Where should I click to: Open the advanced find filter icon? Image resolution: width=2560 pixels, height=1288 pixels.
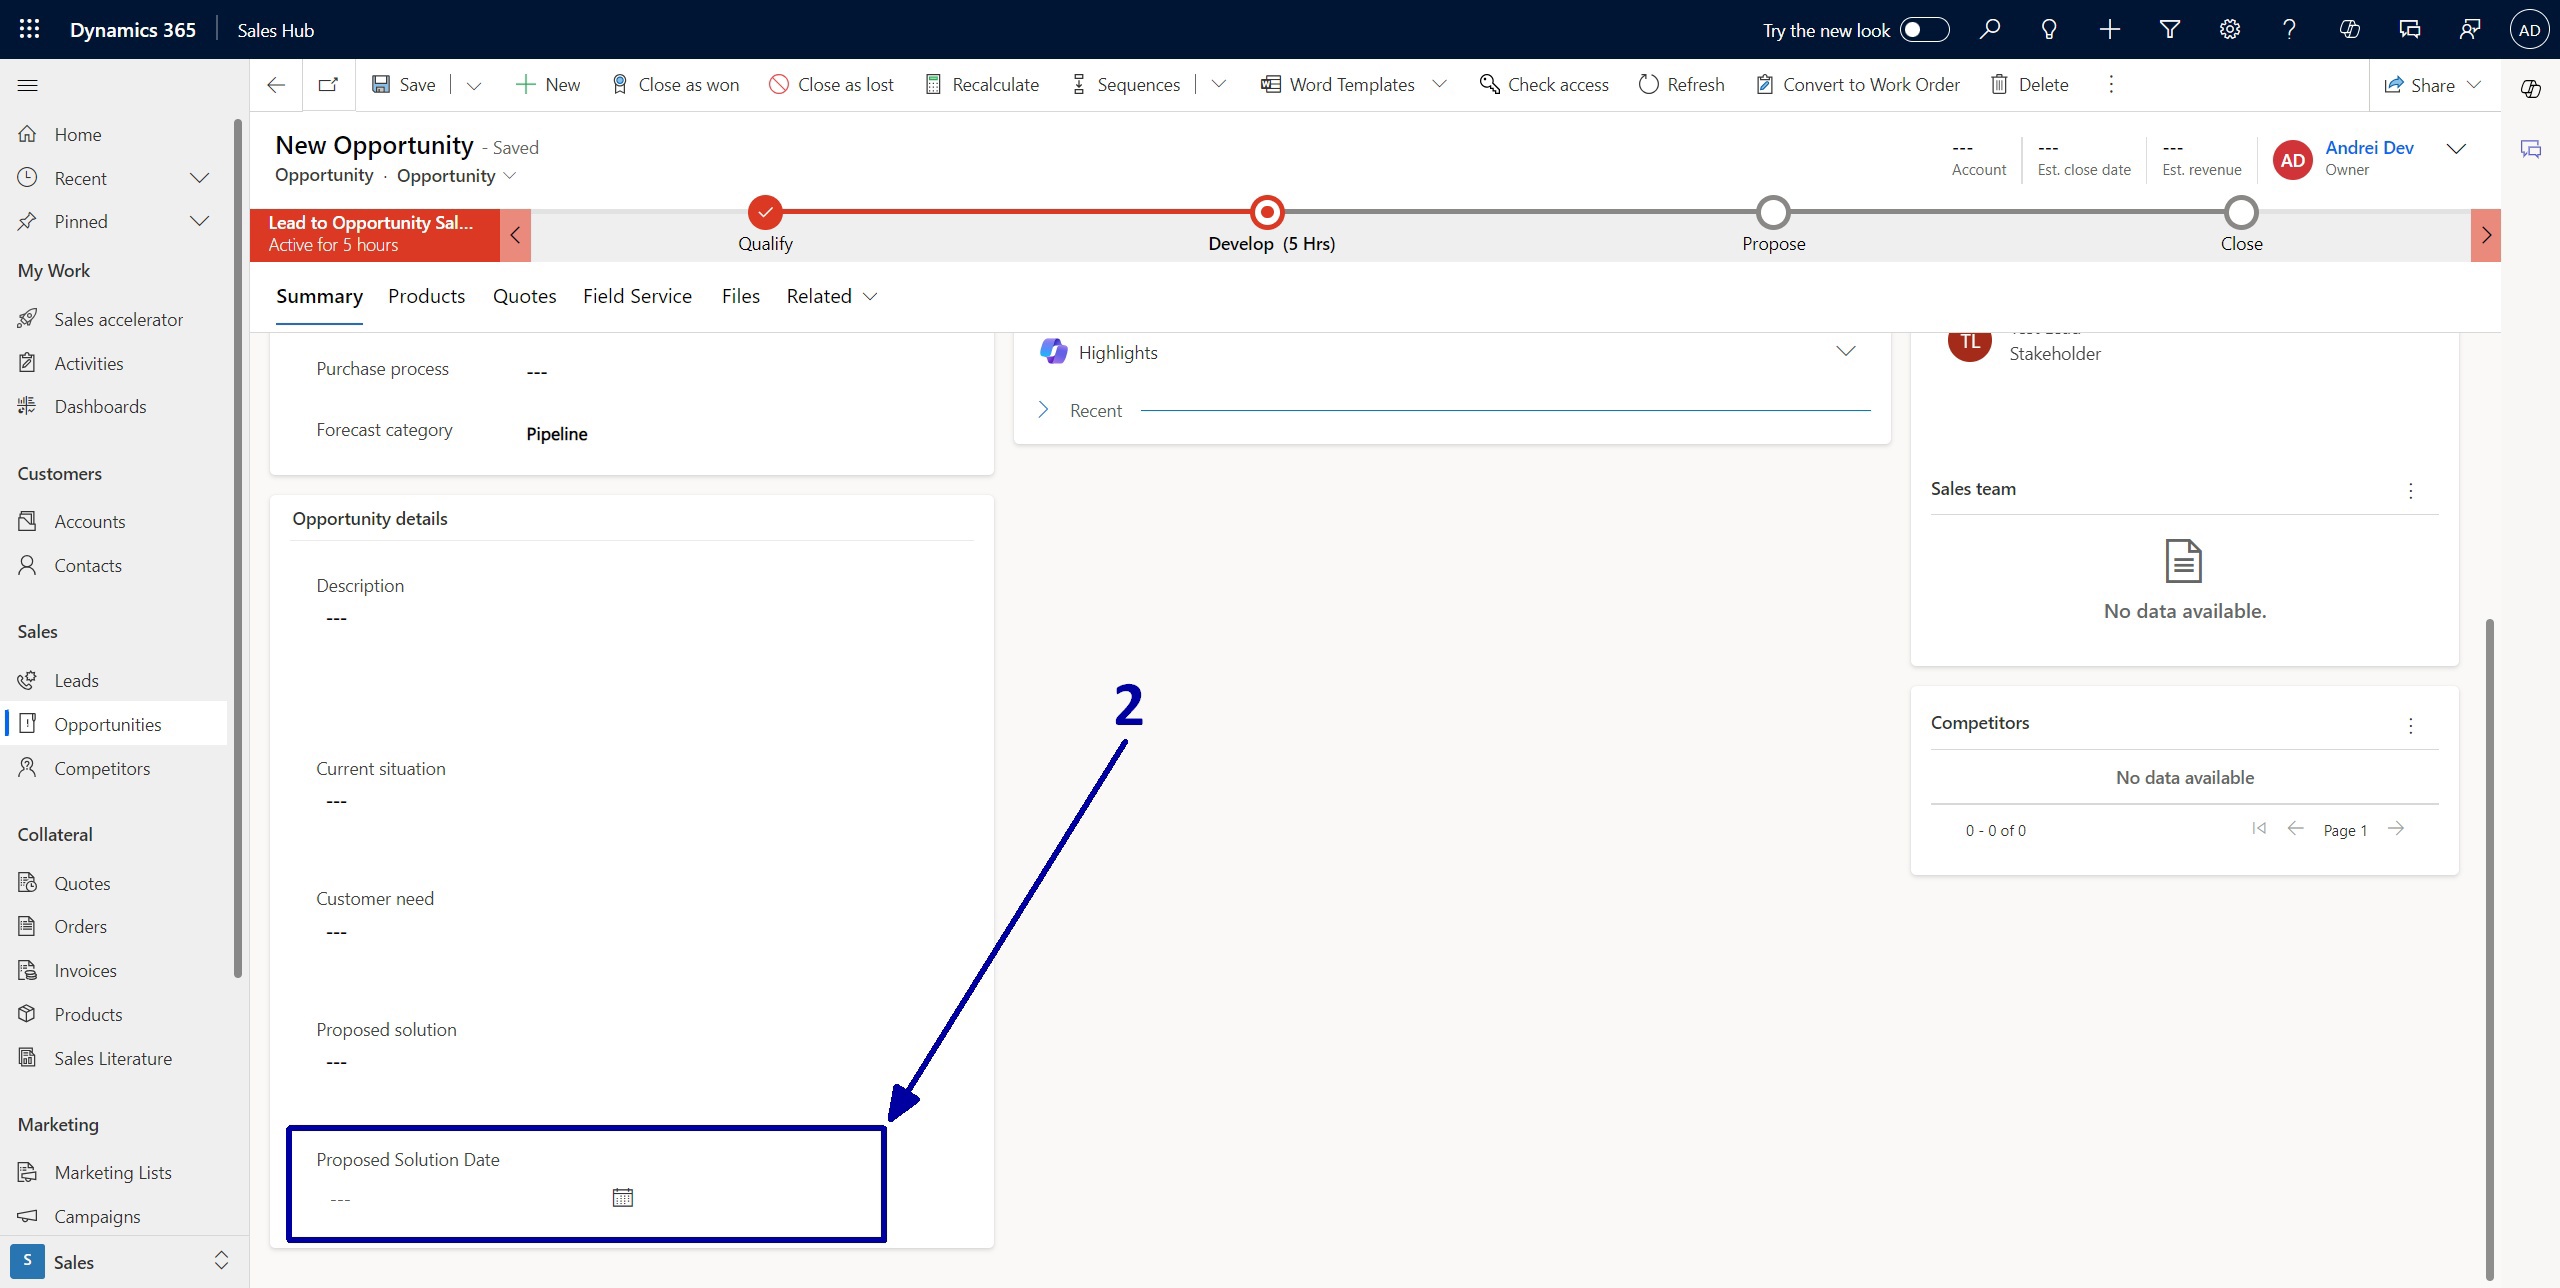pyautogui.click(x=2170, y=29)
